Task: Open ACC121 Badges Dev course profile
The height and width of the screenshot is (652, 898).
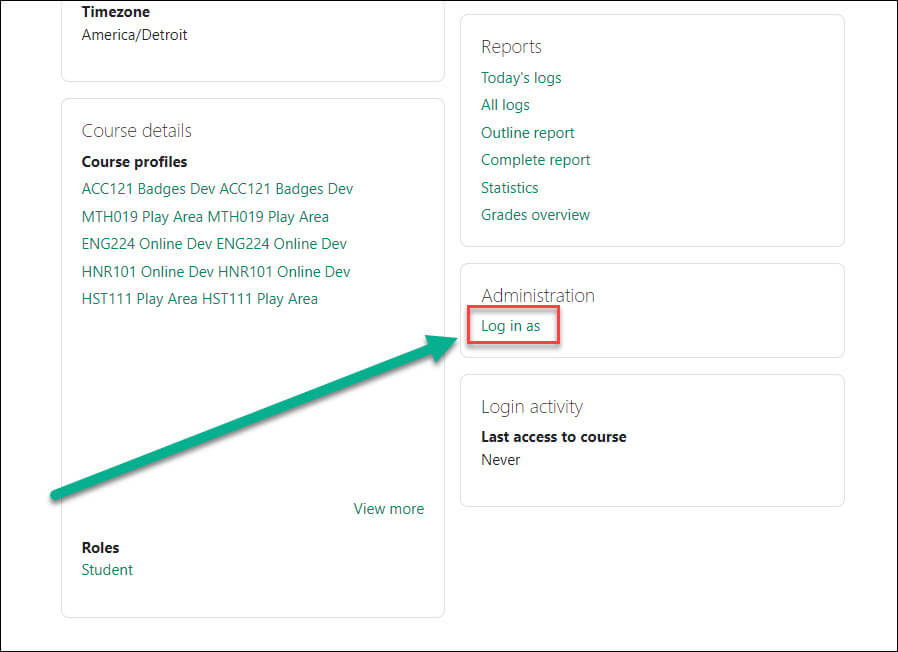Action: [x=217, y=189]
